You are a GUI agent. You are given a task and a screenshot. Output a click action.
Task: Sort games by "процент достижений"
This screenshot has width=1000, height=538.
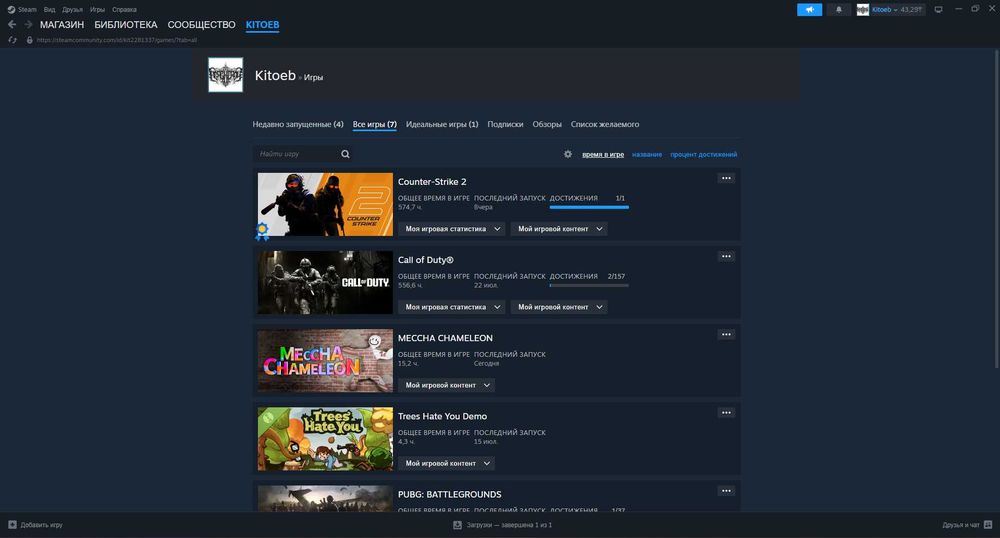click(703, 154)
